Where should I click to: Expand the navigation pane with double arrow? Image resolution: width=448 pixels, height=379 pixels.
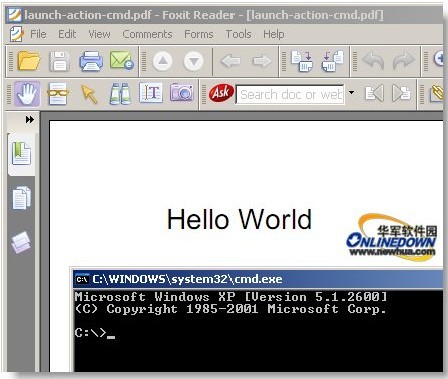(x=30, y=120)
